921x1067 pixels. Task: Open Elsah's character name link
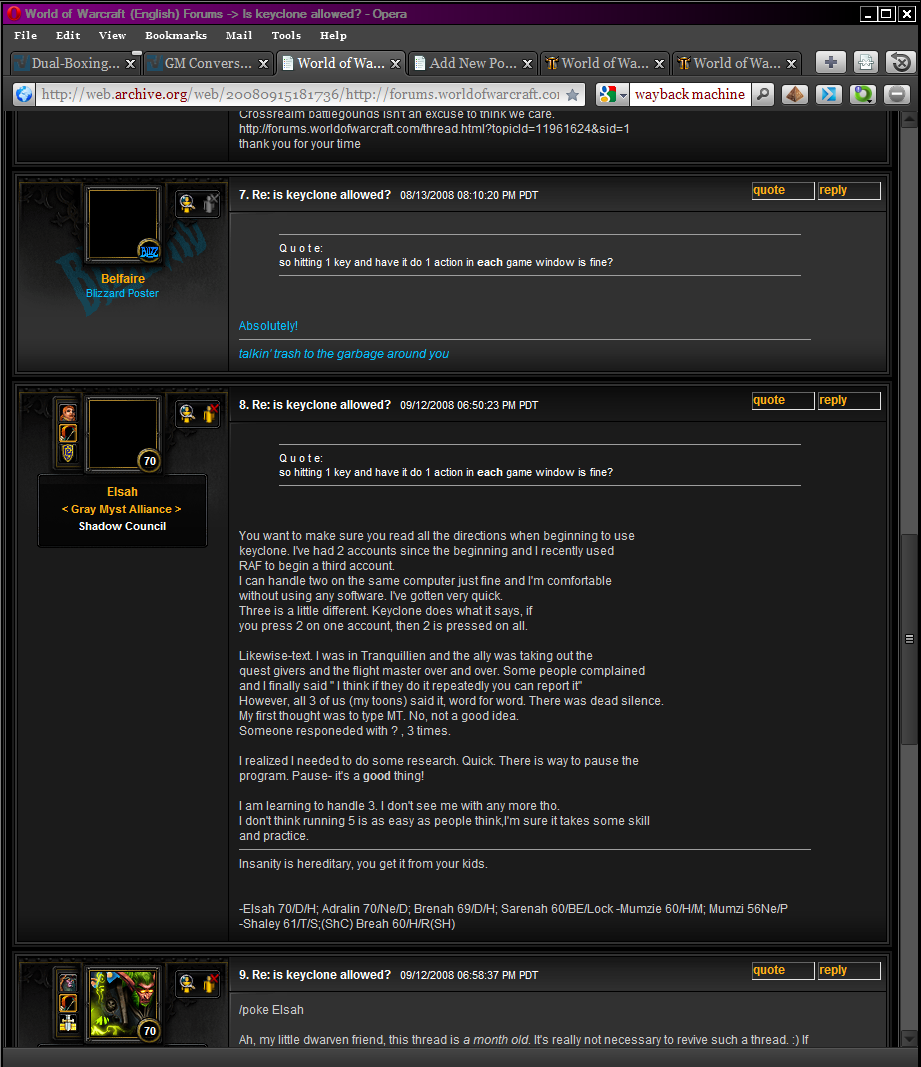pyautogui.click(x=123, y=491)
